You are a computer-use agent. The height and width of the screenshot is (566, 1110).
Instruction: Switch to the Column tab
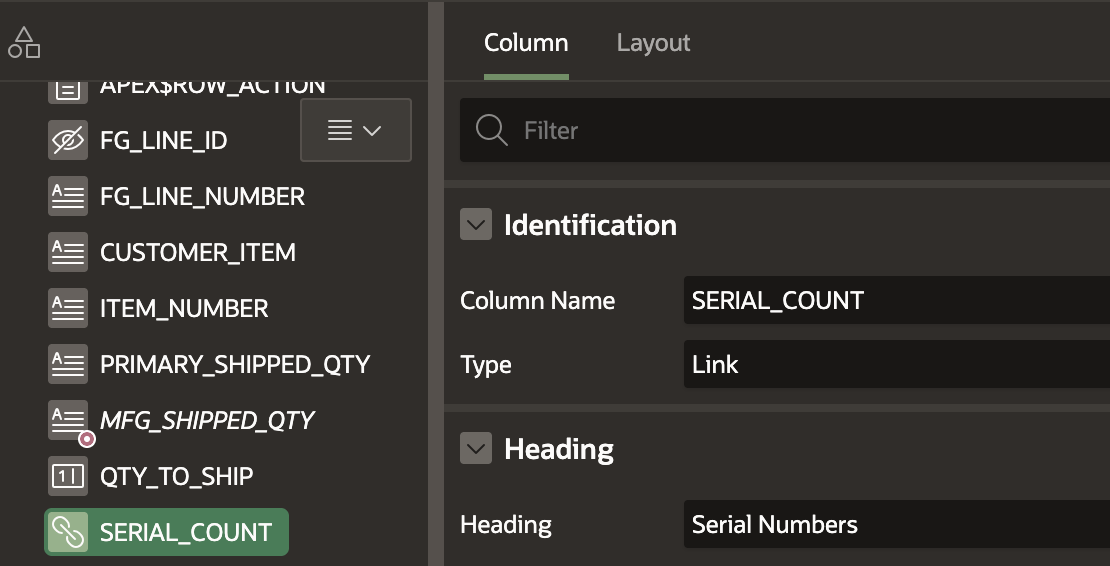coord(526,42)
